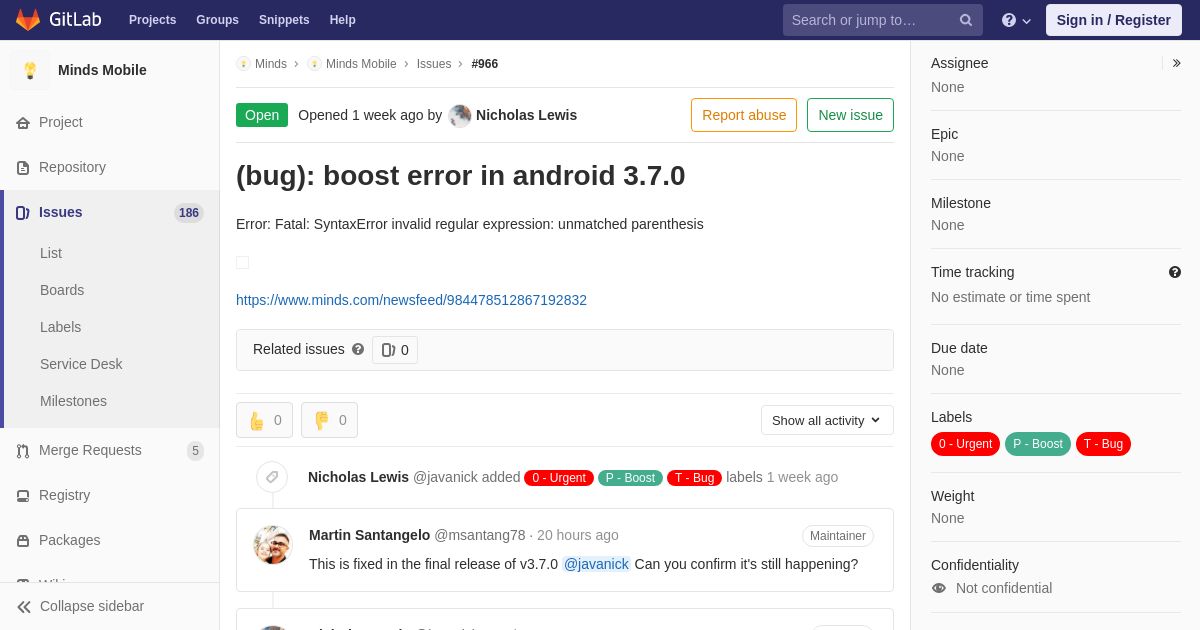The height and width of the screenshot is (630, 1200).
Task: Focus the Search or jump to field
Action: 883,20
